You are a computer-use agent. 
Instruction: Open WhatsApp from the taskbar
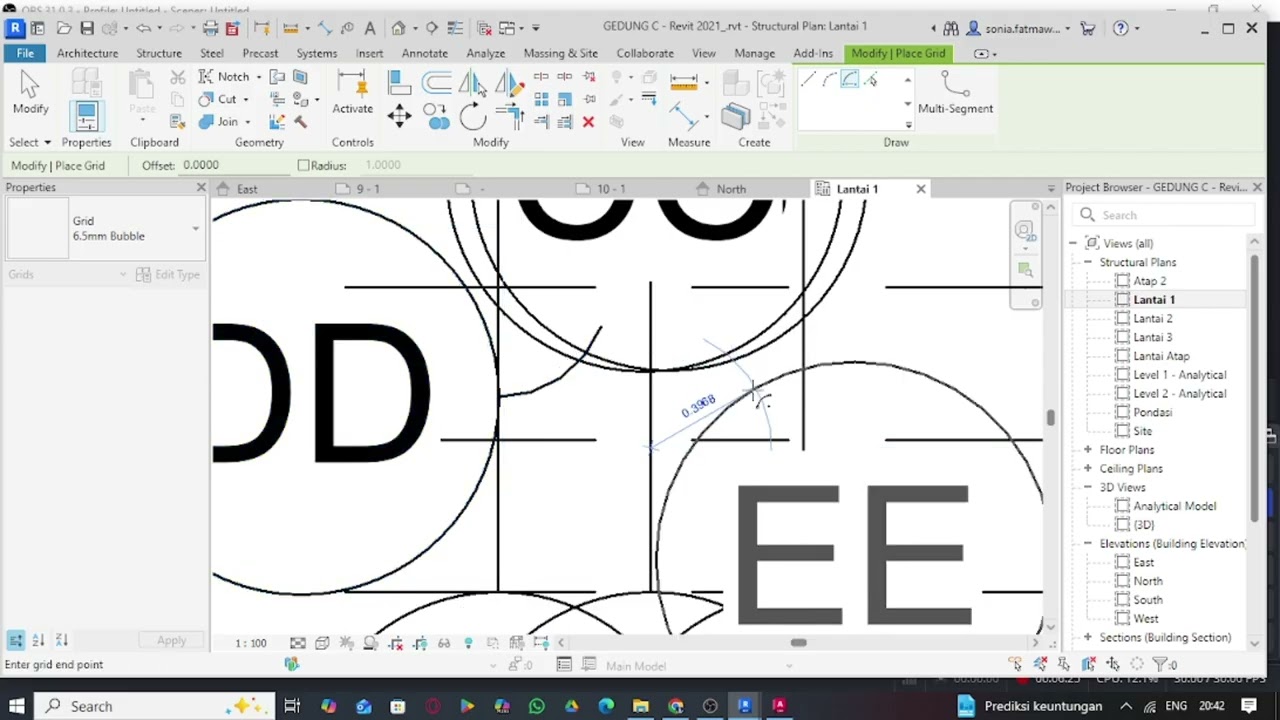pos(537,706)
